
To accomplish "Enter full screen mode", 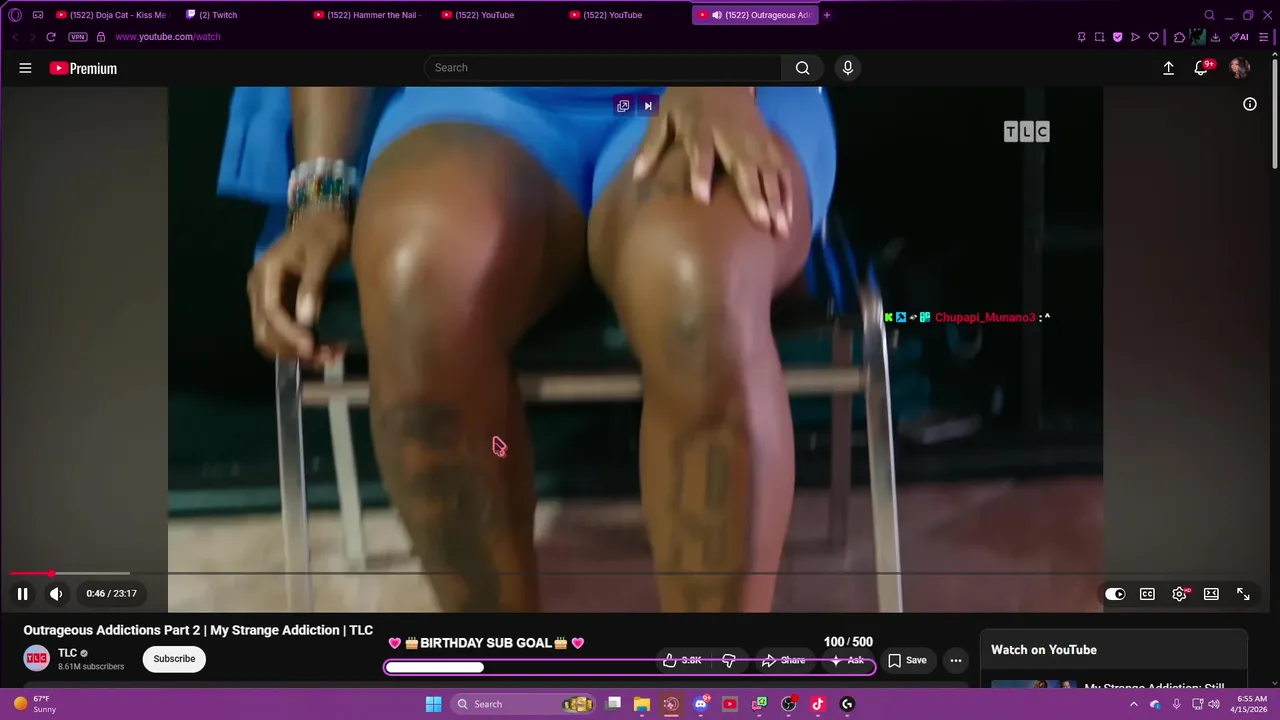I will (1243, 594).
